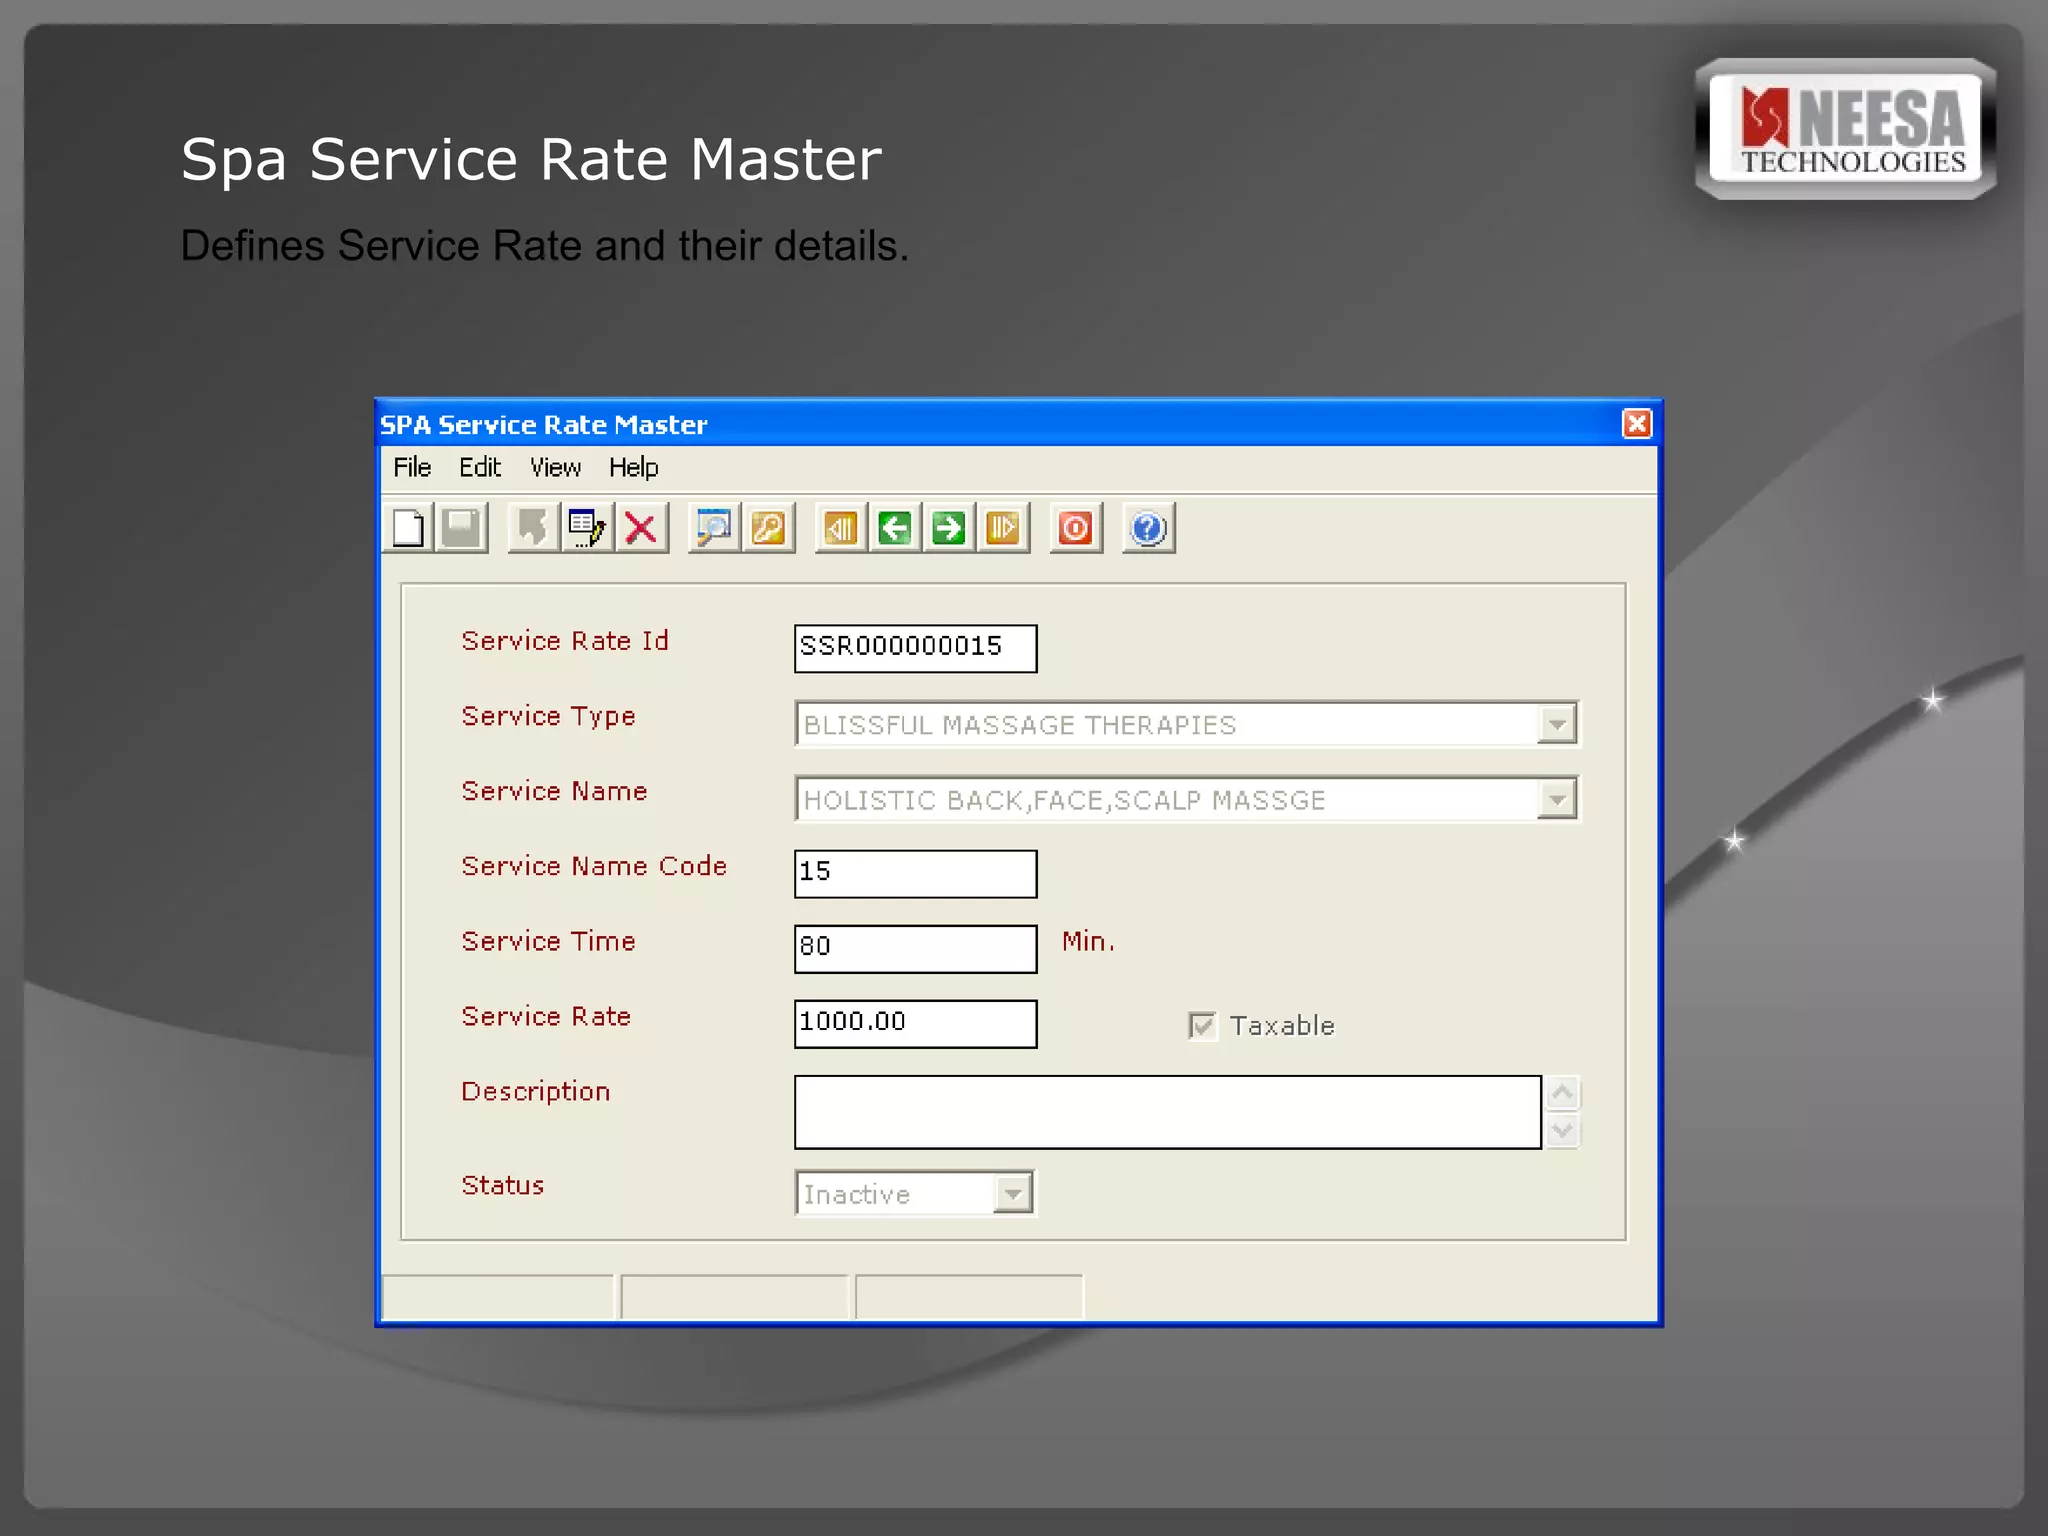The width and height of the screenshot is (2048, 1536).
Task: Click the Status label
Action: [503, 1185]
